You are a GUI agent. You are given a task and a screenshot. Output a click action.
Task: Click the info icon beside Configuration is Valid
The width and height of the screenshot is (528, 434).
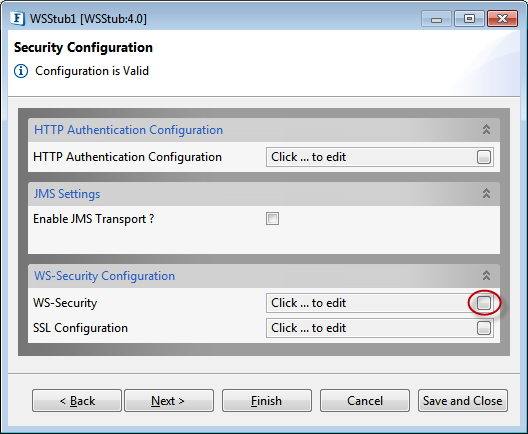[x=21, y=71]
